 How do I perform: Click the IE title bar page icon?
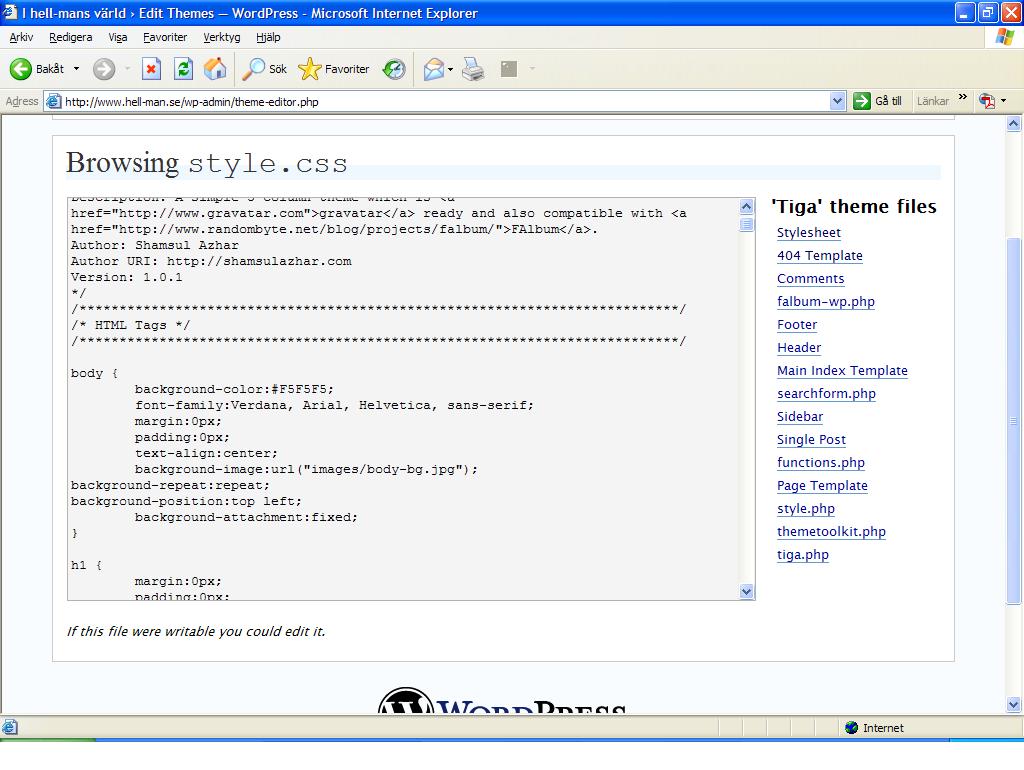coord(10,12)
